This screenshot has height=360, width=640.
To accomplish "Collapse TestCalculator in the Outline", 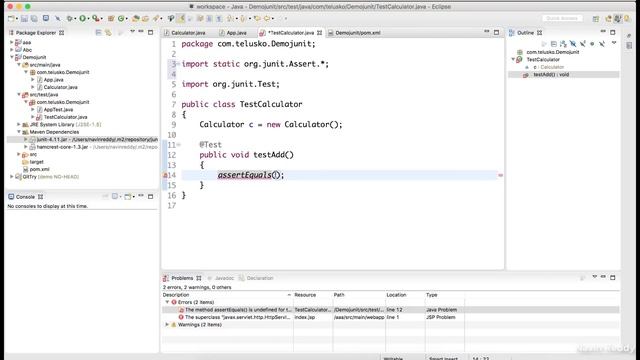I will point(513,59).
